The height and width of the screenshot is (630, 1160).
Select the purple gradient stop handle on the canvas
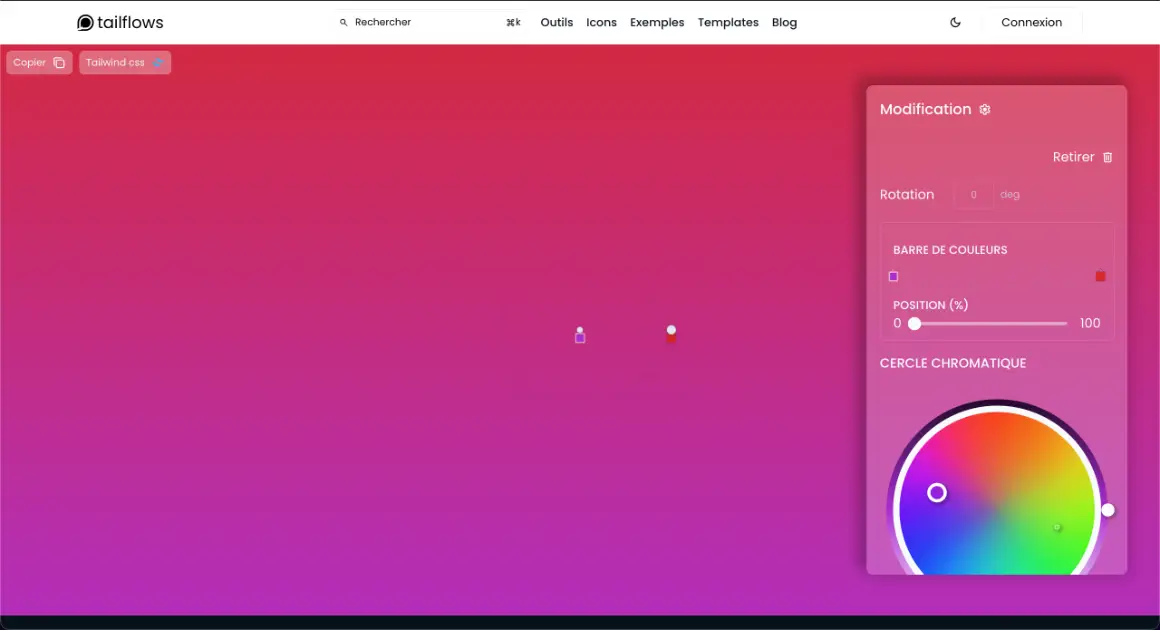click(580, 336)
